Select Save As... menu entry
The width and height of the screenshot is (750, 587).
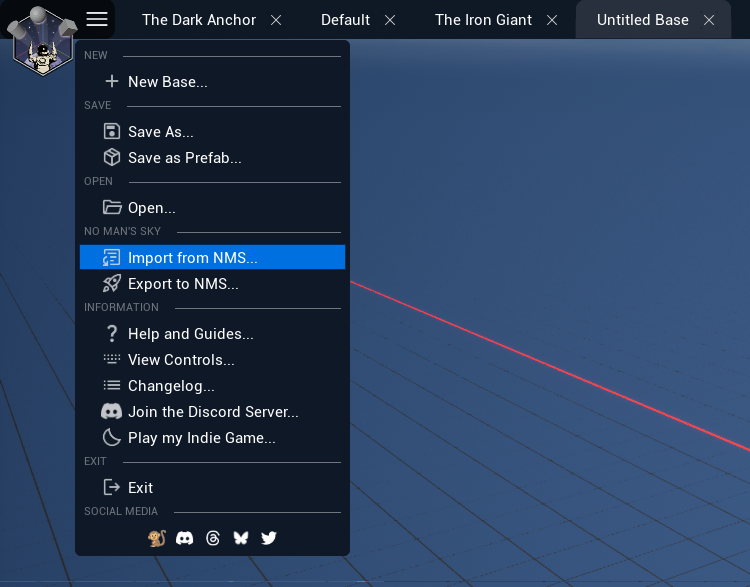(x=160, y=132)
